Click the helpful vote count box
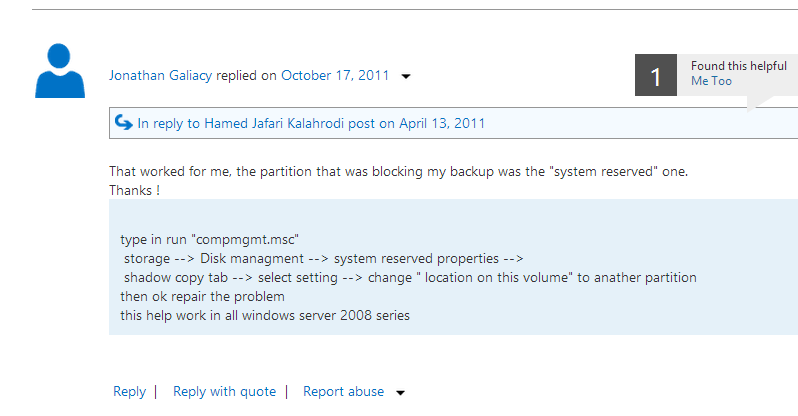The image size is (798, 416). 656,76
